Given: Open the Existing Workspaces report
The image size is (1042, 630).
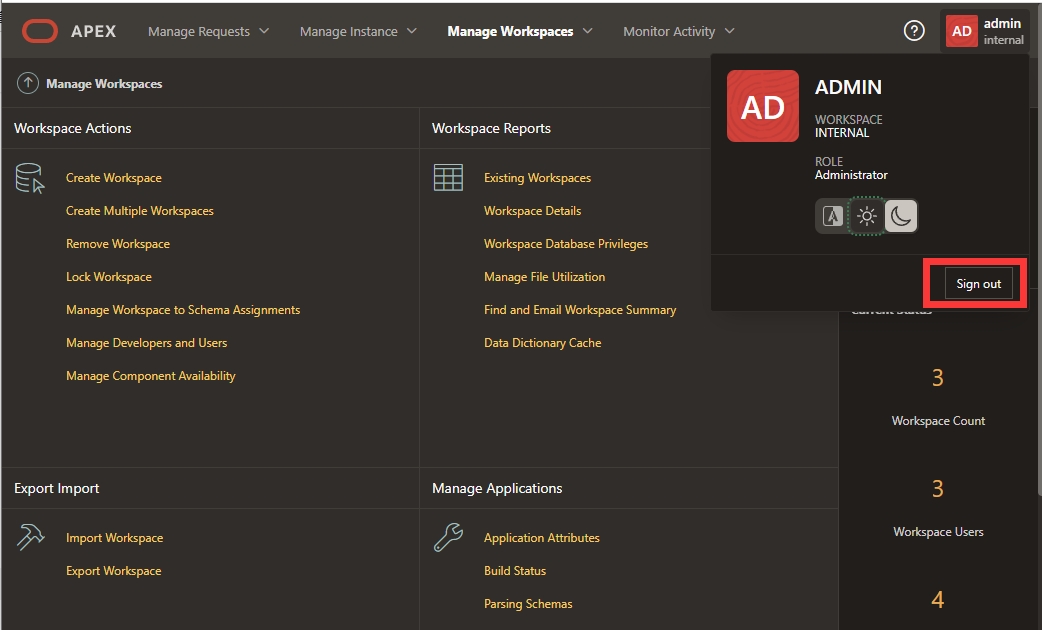Looking at the screenshot, I should tap(537, 178).
